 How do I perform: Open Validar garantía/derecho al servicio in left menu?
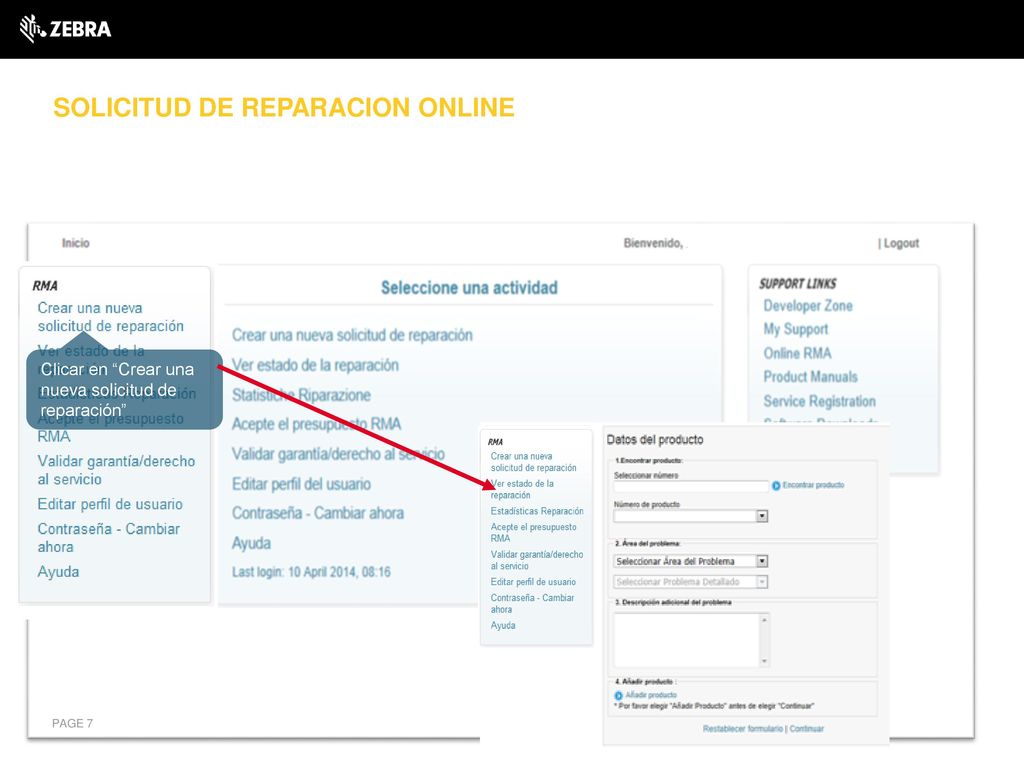116,470
